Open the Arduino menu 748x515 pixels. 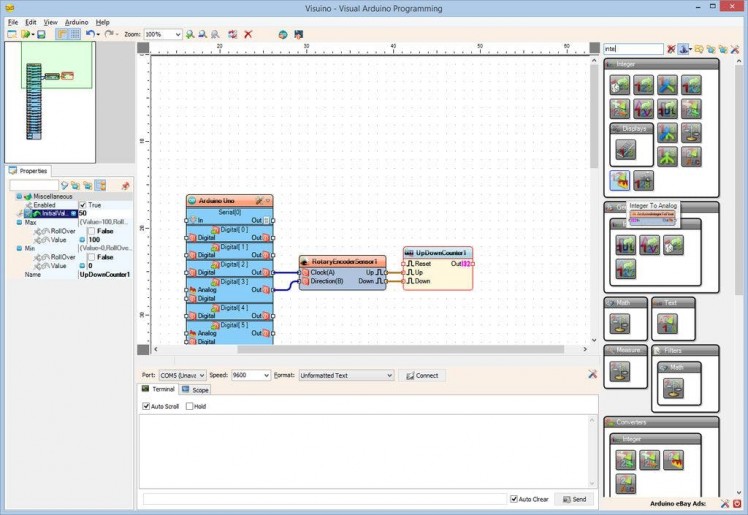click(x=76, y=21)
